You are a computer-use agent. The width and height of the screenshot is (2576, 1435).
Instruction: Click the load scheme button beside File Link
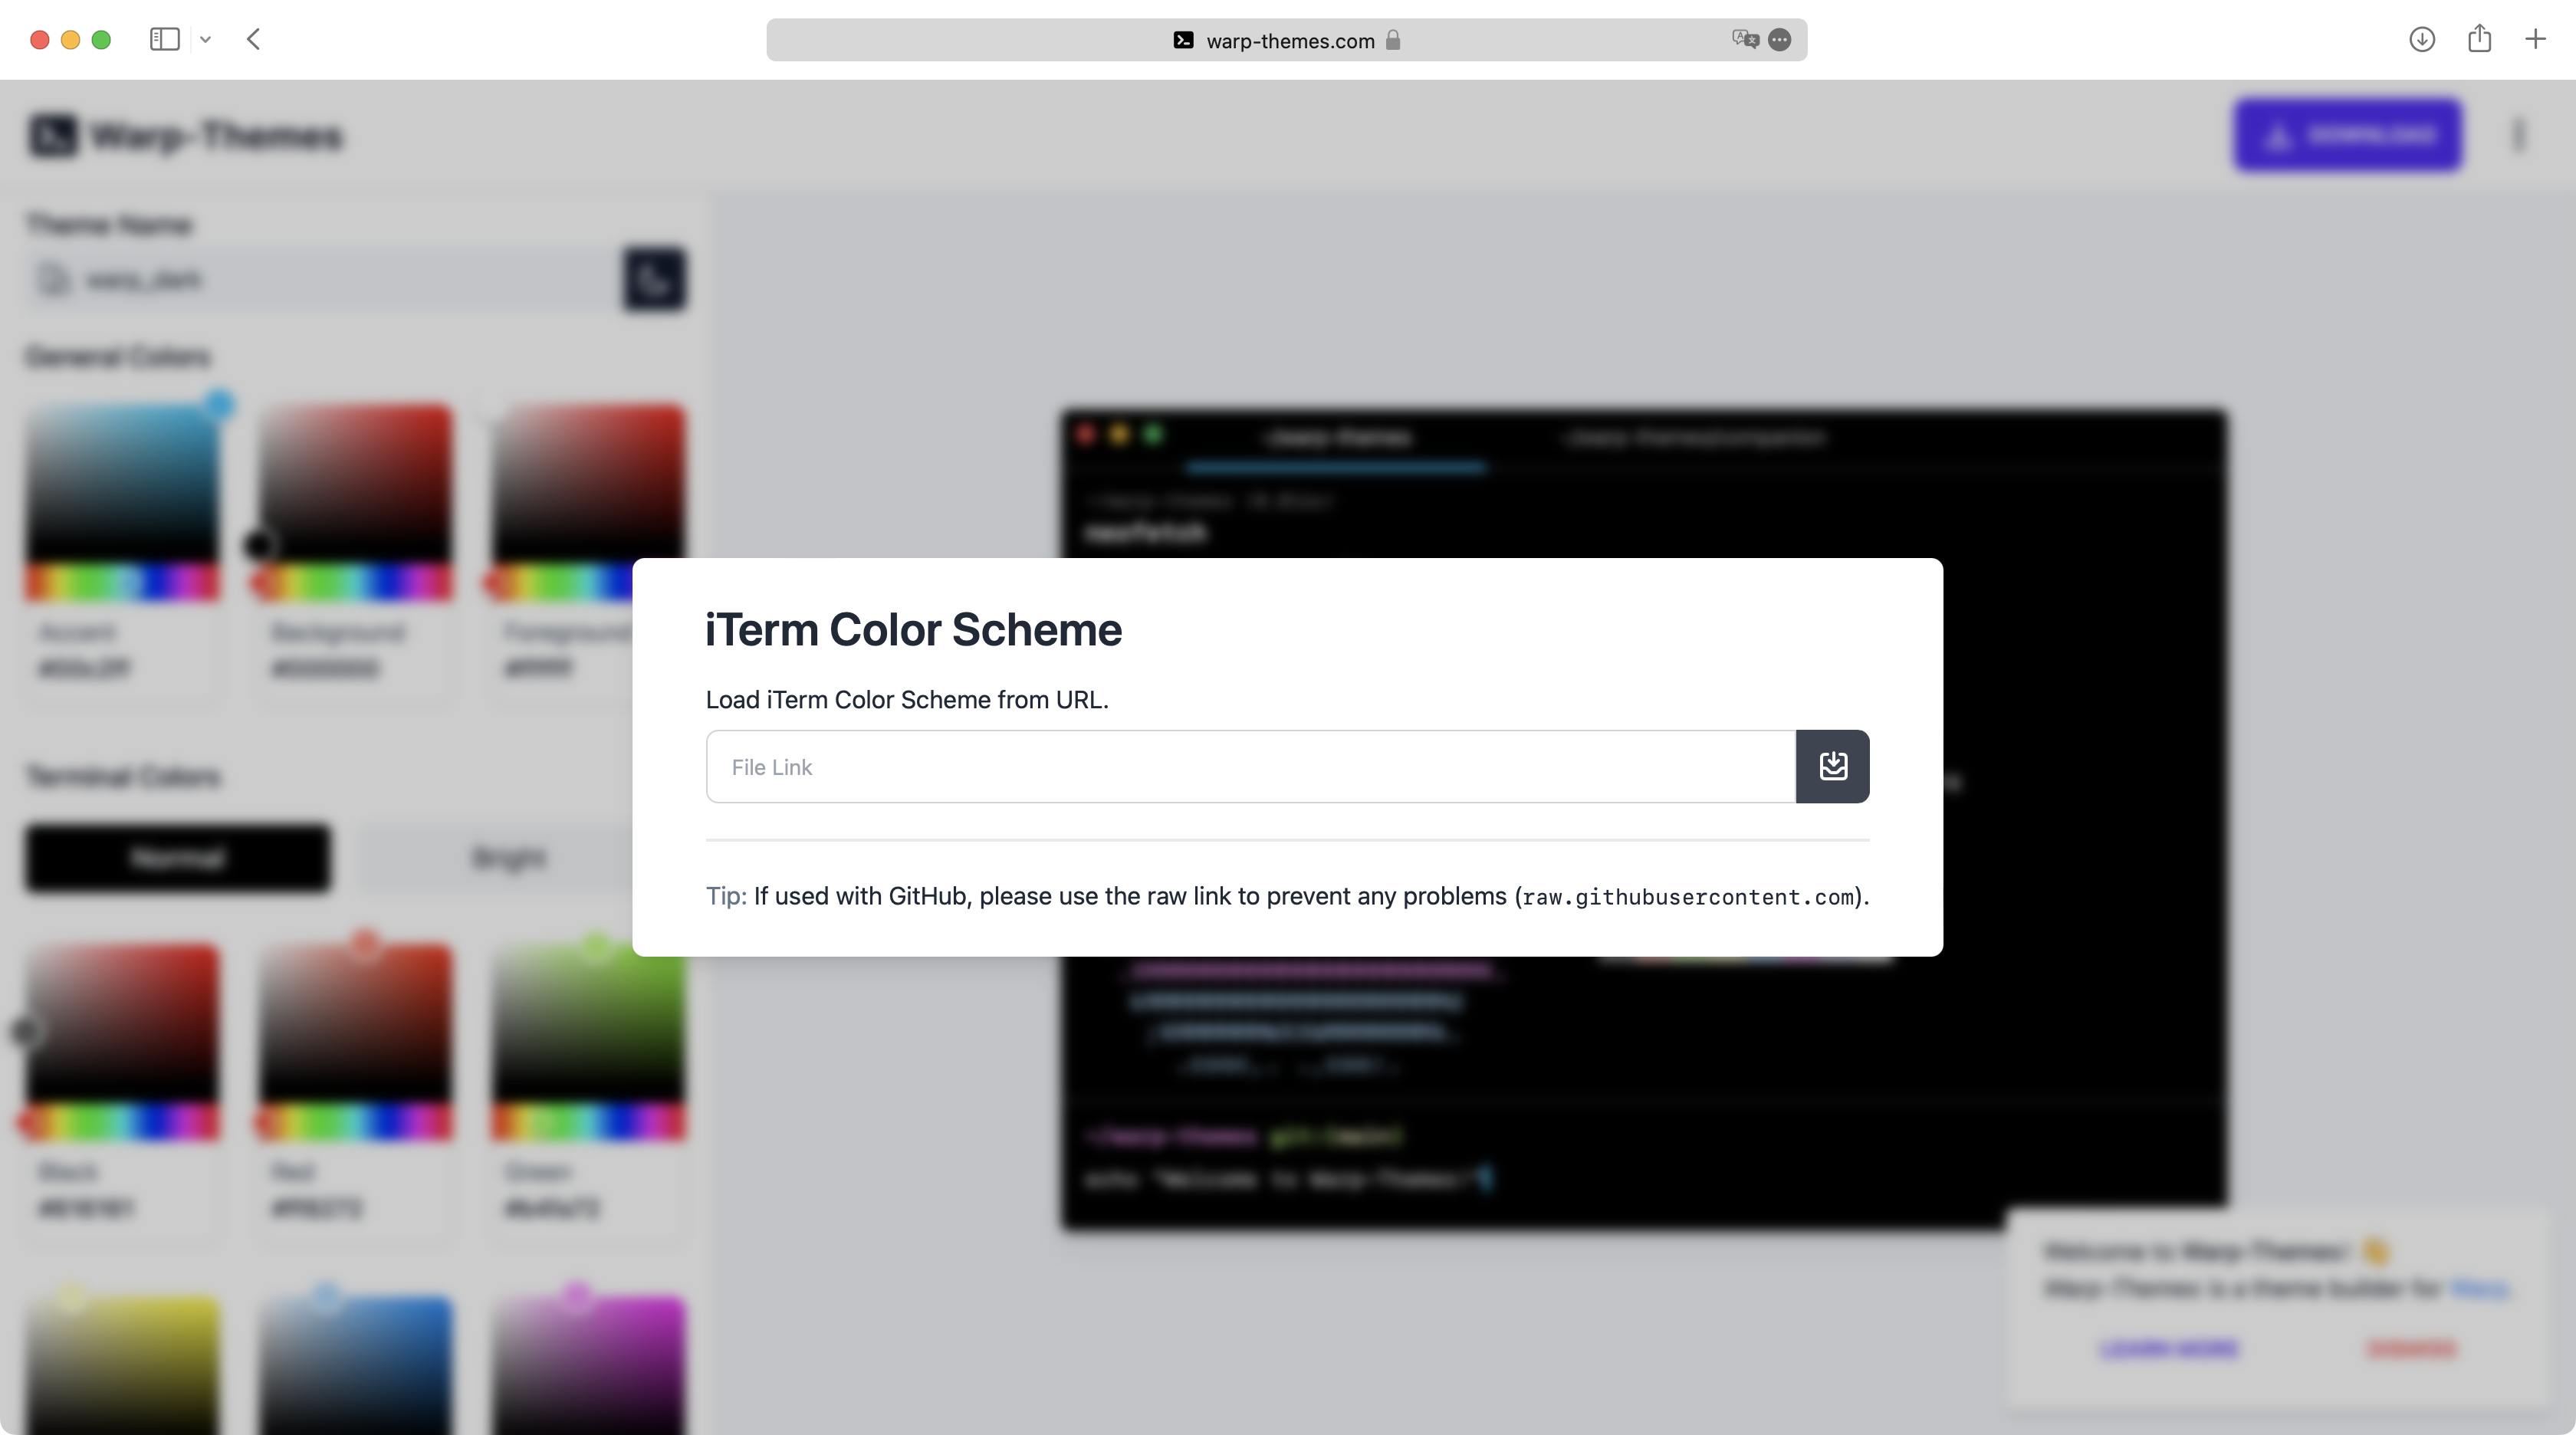point(1832,766)
